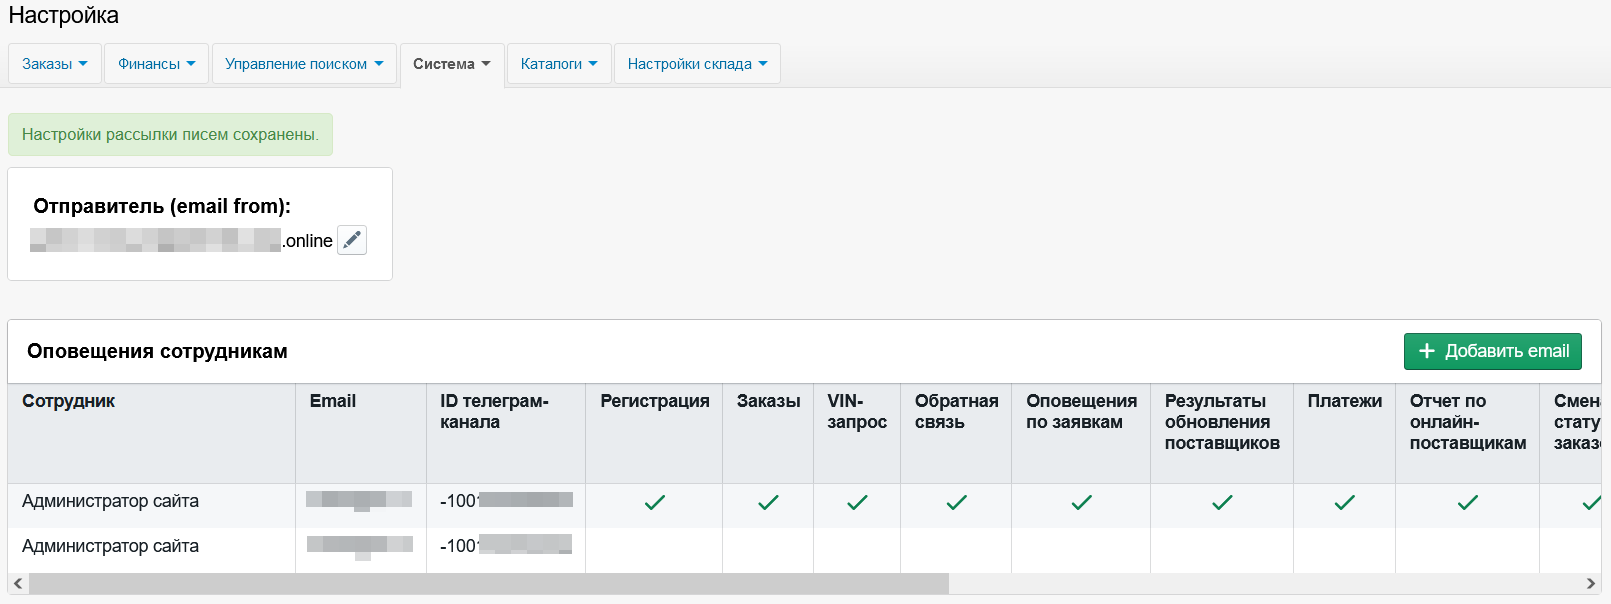Toggle Оповещения по заявкам checkmark in first row
The width and height of the screenshot is (1611, 604).
click(1081, 502)
